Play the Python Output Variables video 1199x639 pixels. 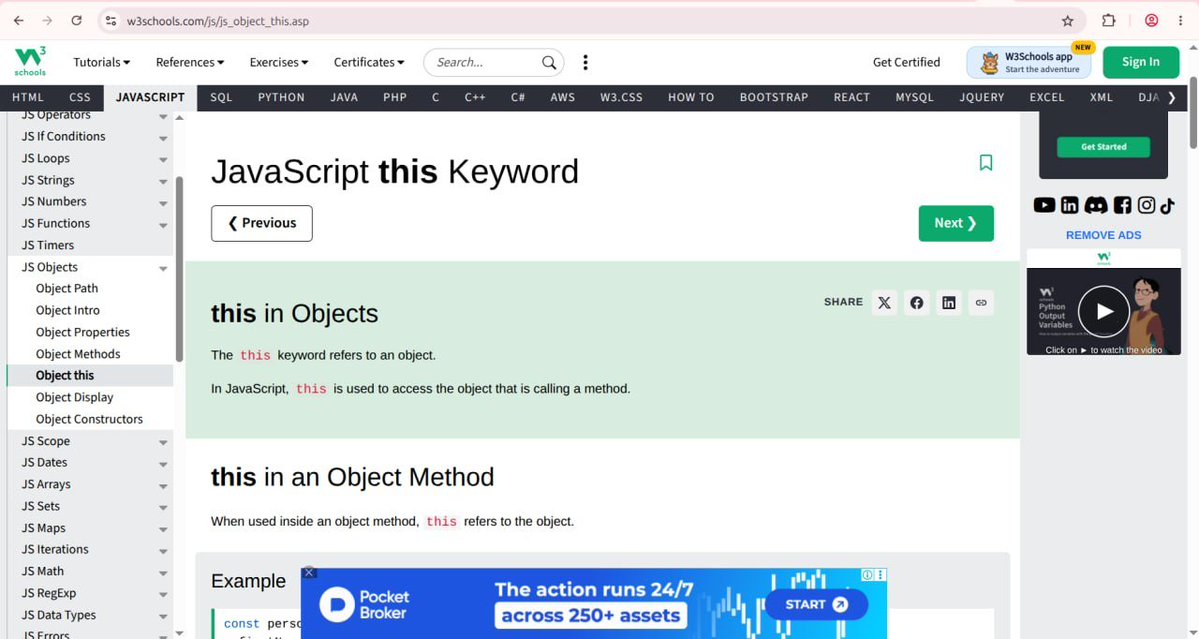point(1103,311)
